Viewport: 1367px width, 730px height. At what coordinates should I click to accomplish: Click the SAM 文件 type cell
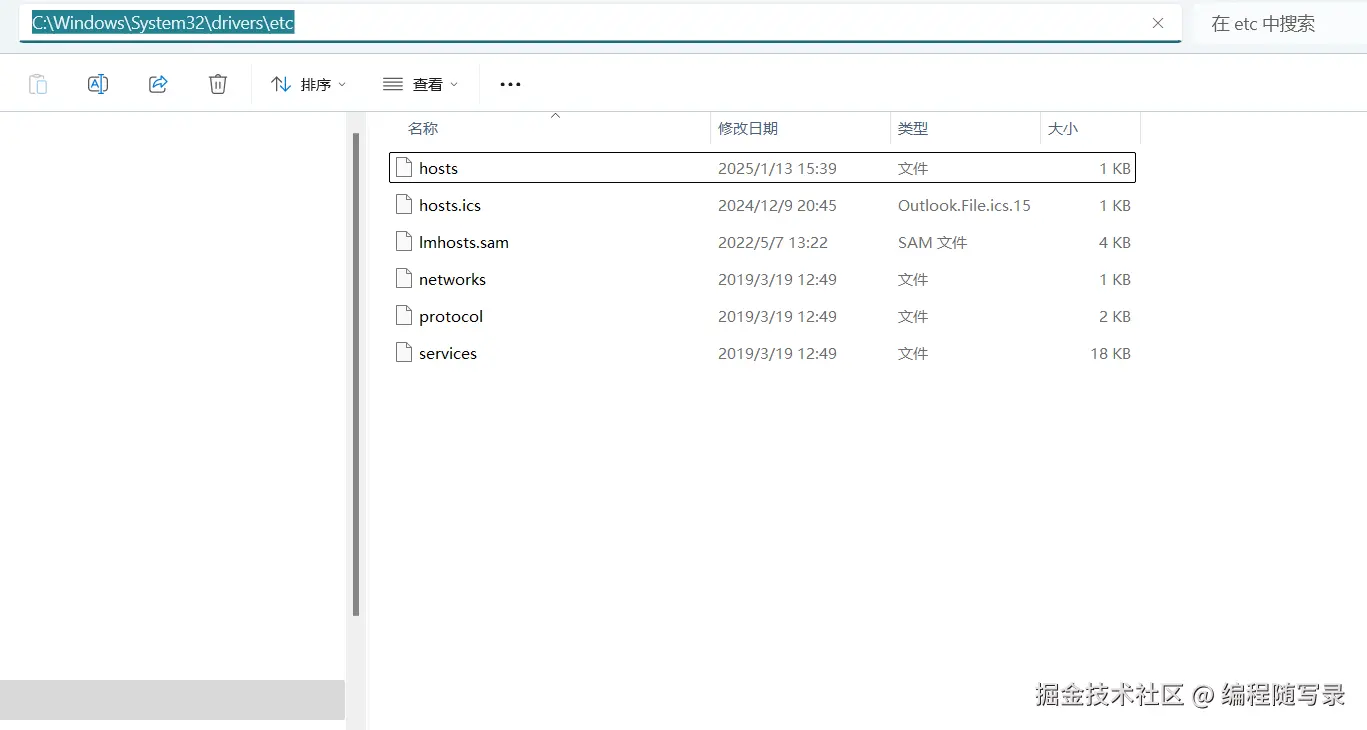point(932,242)
